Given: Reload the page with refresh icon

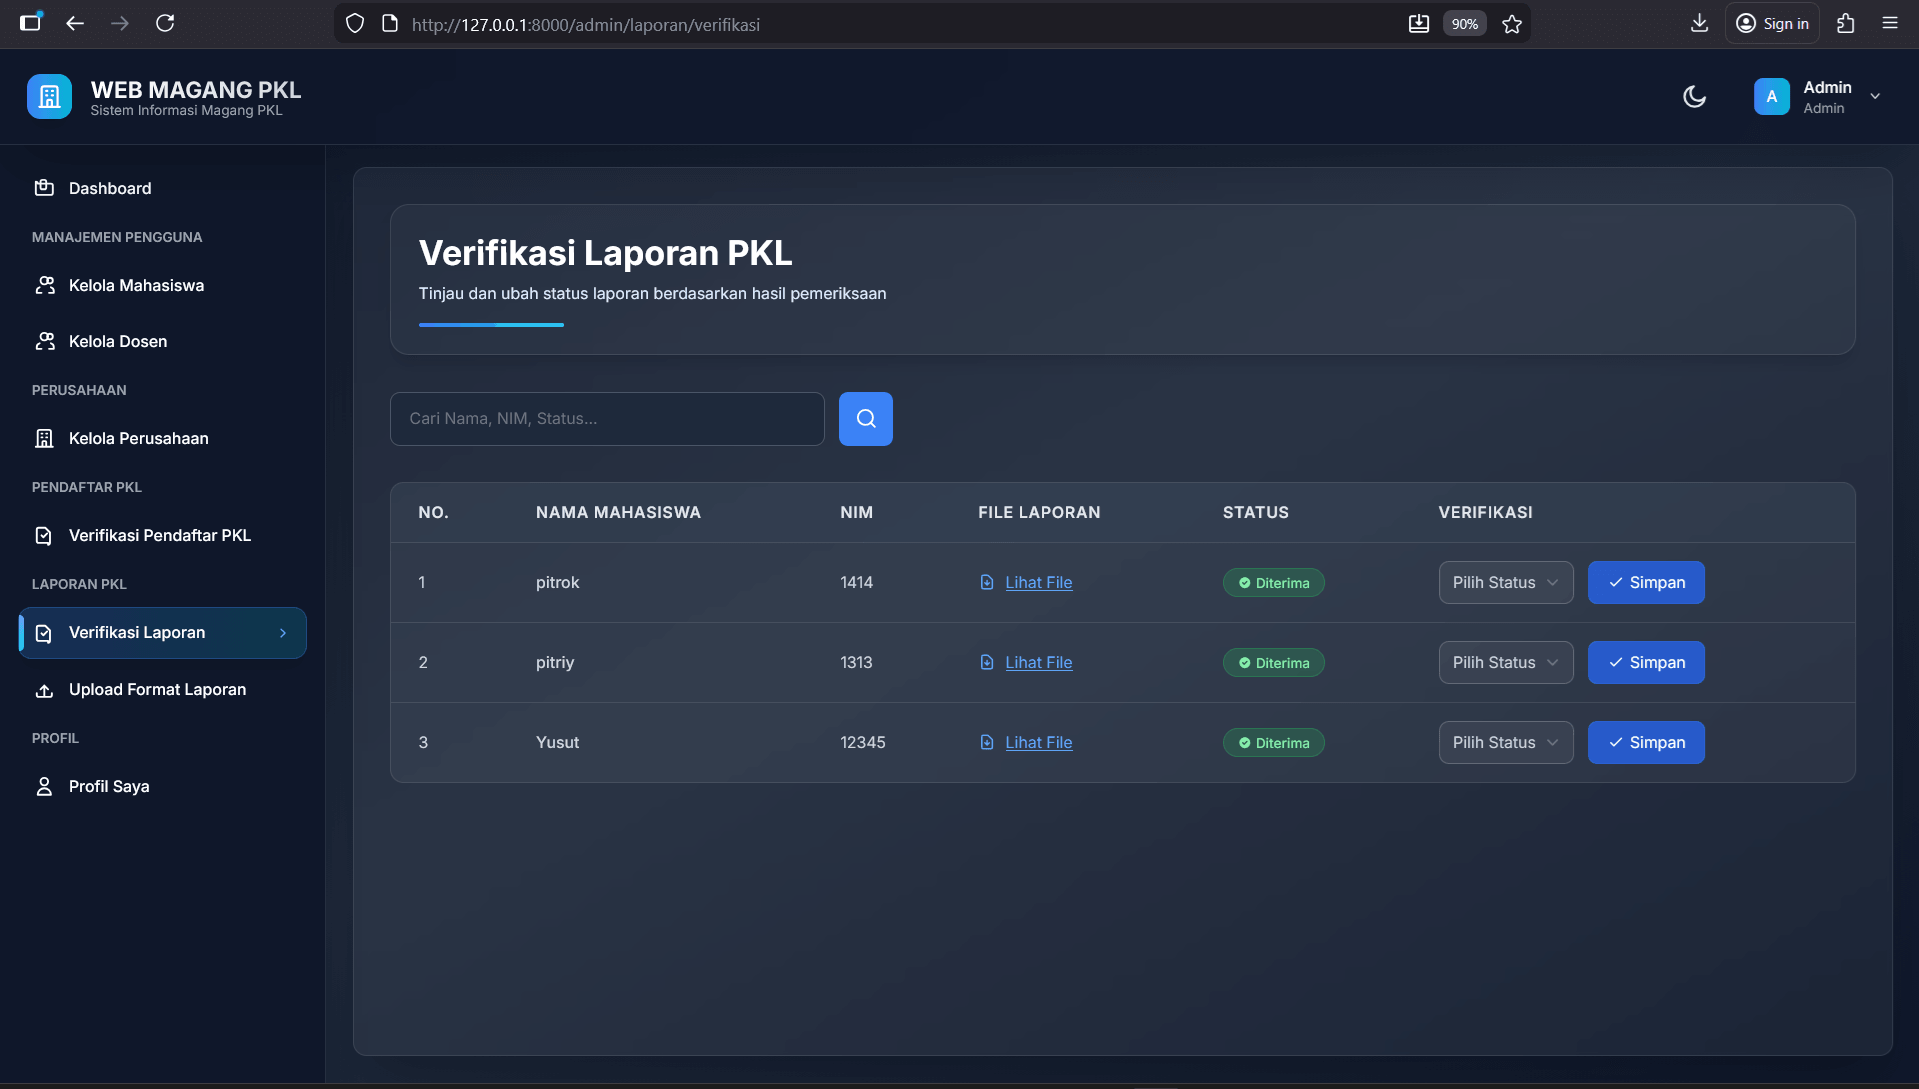Looking at the screenshot, I should click(165, 23).
